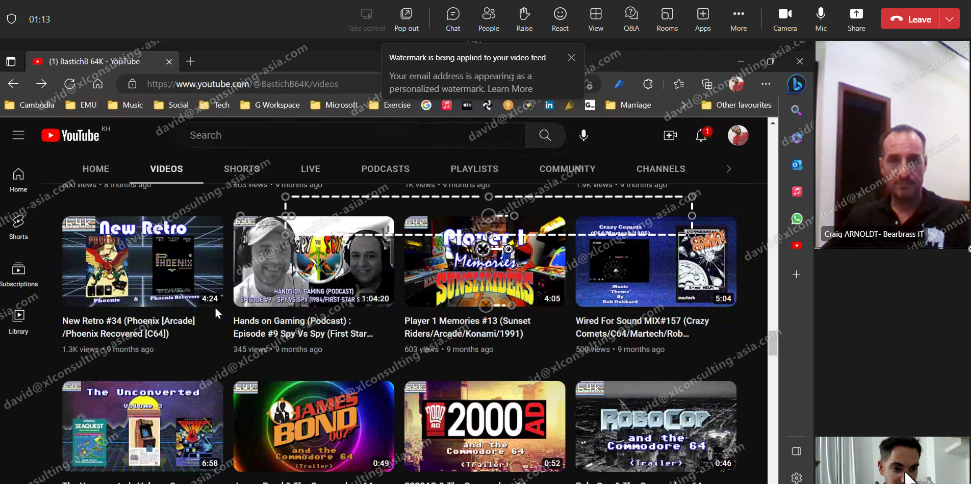
Task: Expand the Leave button dropdown arrow
Action: point(949,19)
